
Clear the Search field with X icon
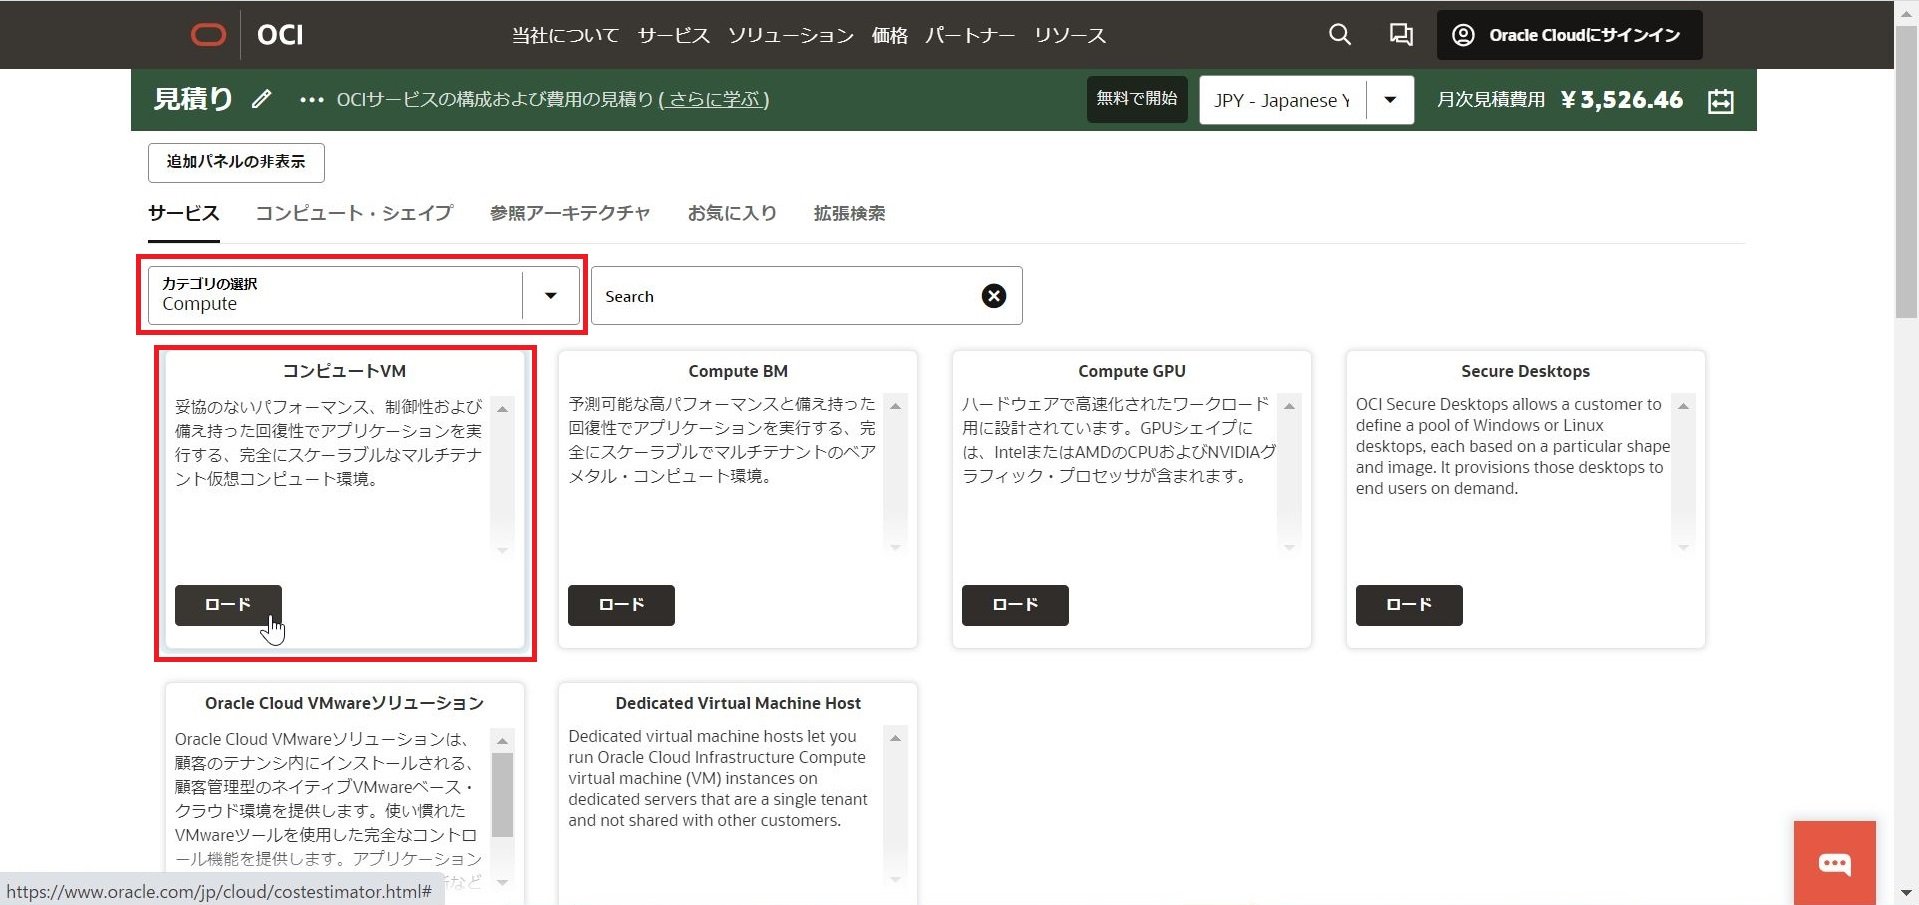pyautogui.click(x=993, y=296)
